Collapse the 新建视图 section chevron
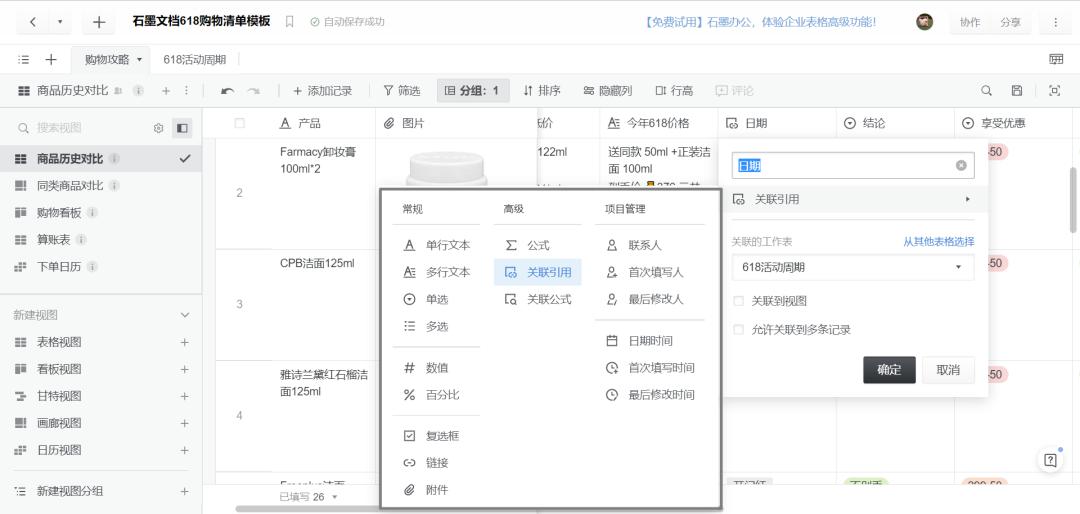Image resolution: width=1080 pixels, height=514 pixels. [185, 315]
